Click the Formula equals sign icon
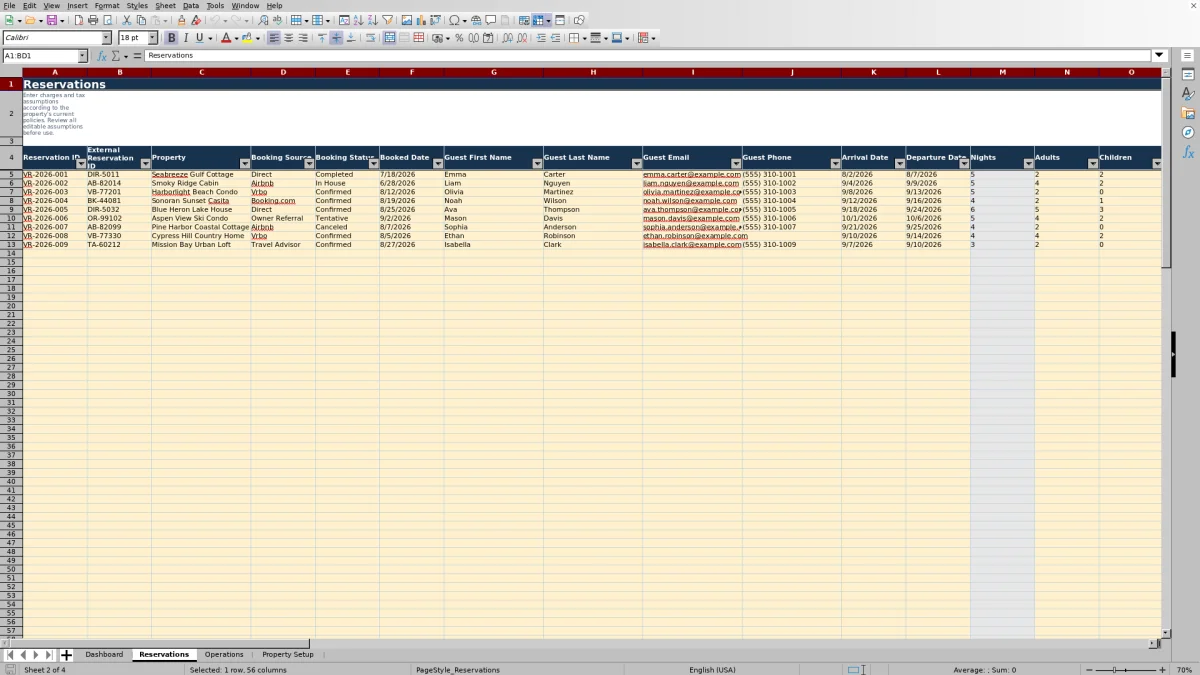Image resolution: width=1200 pixels, height=675 pixels. tap(137, 56)
